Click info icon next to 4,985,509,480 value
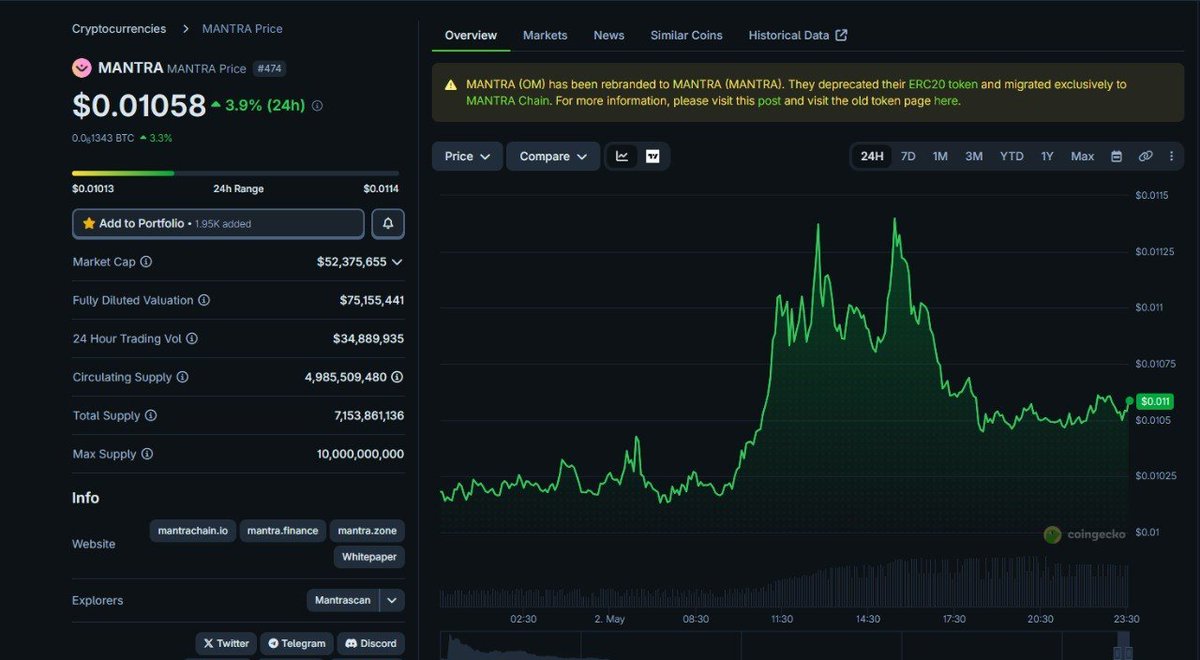This screenshot has width=1200, height=660. click(x=397, y=377)
